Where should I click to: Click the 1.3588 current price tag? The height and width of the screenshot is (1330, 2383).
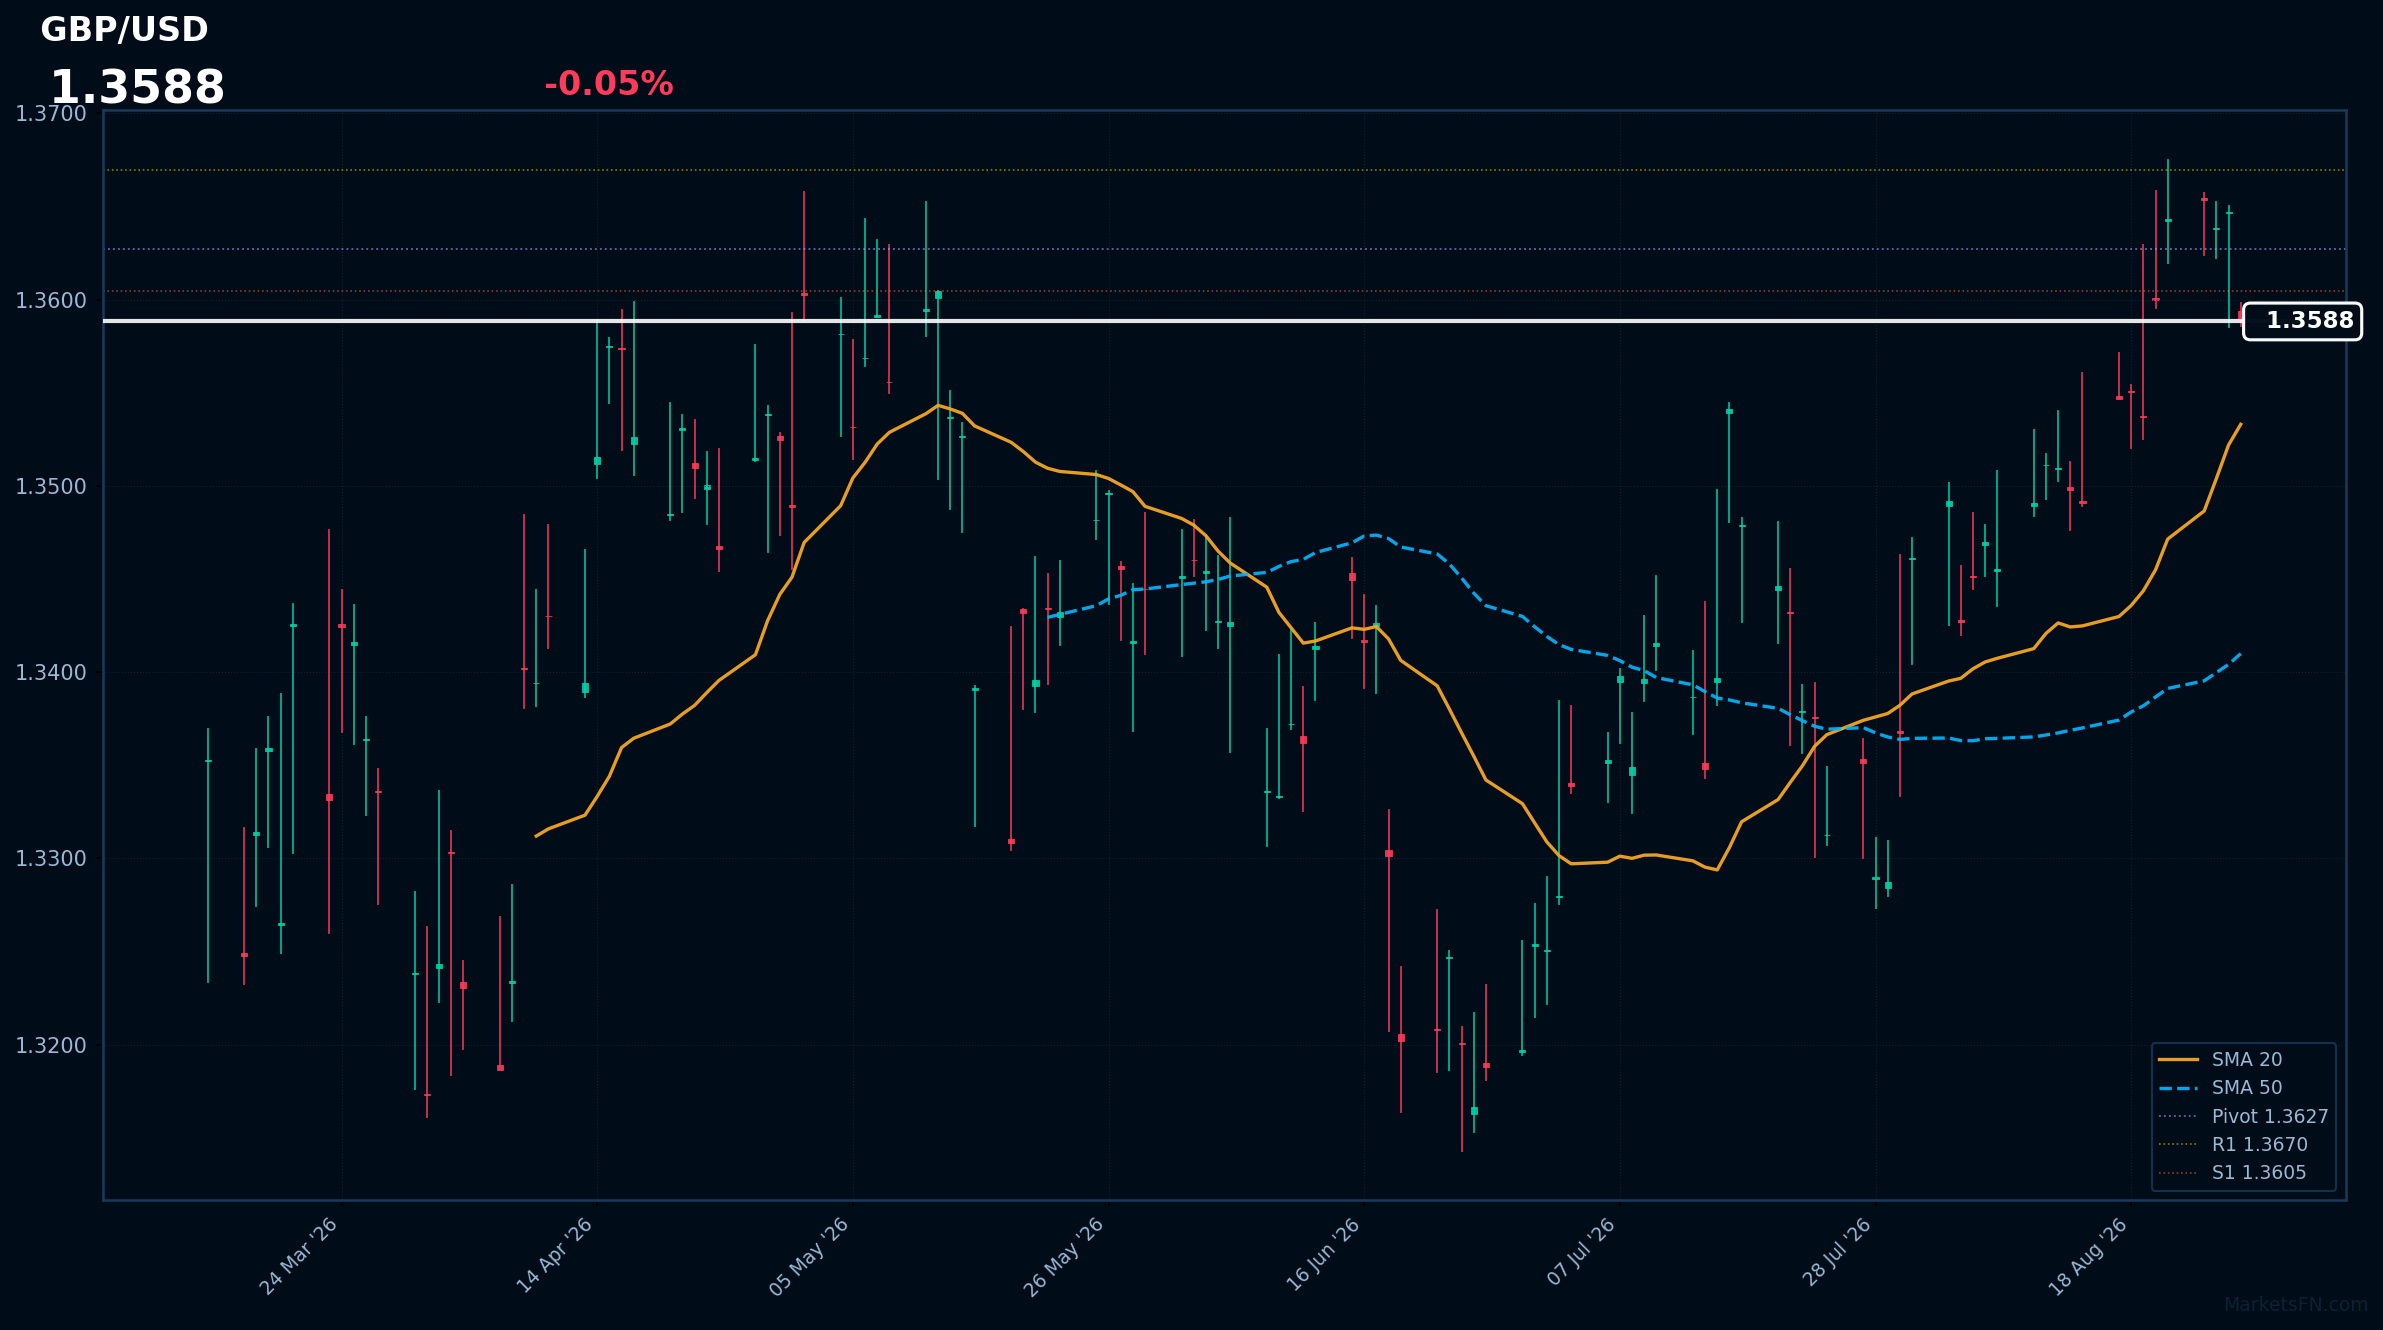pyautogui.click(x=2302, y=321)
